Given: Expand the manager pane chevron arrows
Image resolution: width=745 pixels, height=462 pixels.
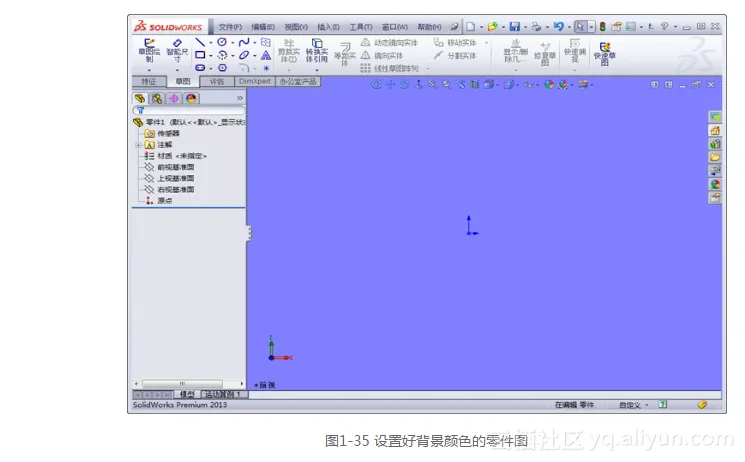Looking at the screenshot, I should [x=240, y=98].
